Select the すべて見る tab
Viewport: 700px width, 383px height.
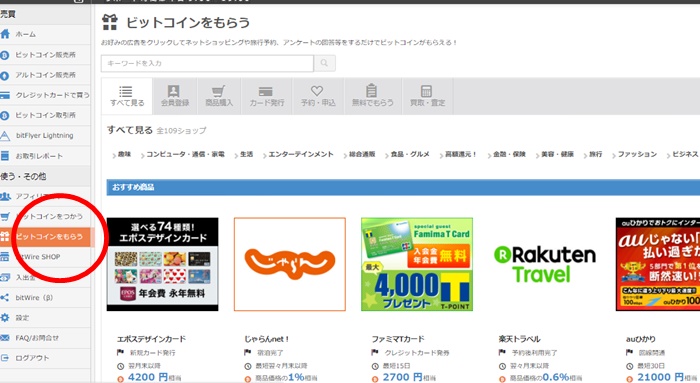(127, 96)
